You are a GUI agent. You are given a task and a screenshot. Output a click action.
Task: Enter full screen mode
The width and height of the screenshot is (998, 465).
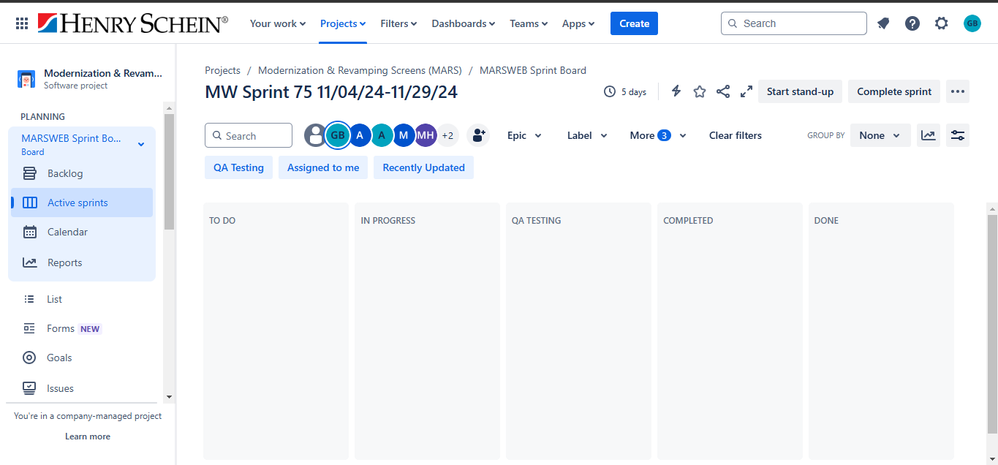tap(746, 92)
